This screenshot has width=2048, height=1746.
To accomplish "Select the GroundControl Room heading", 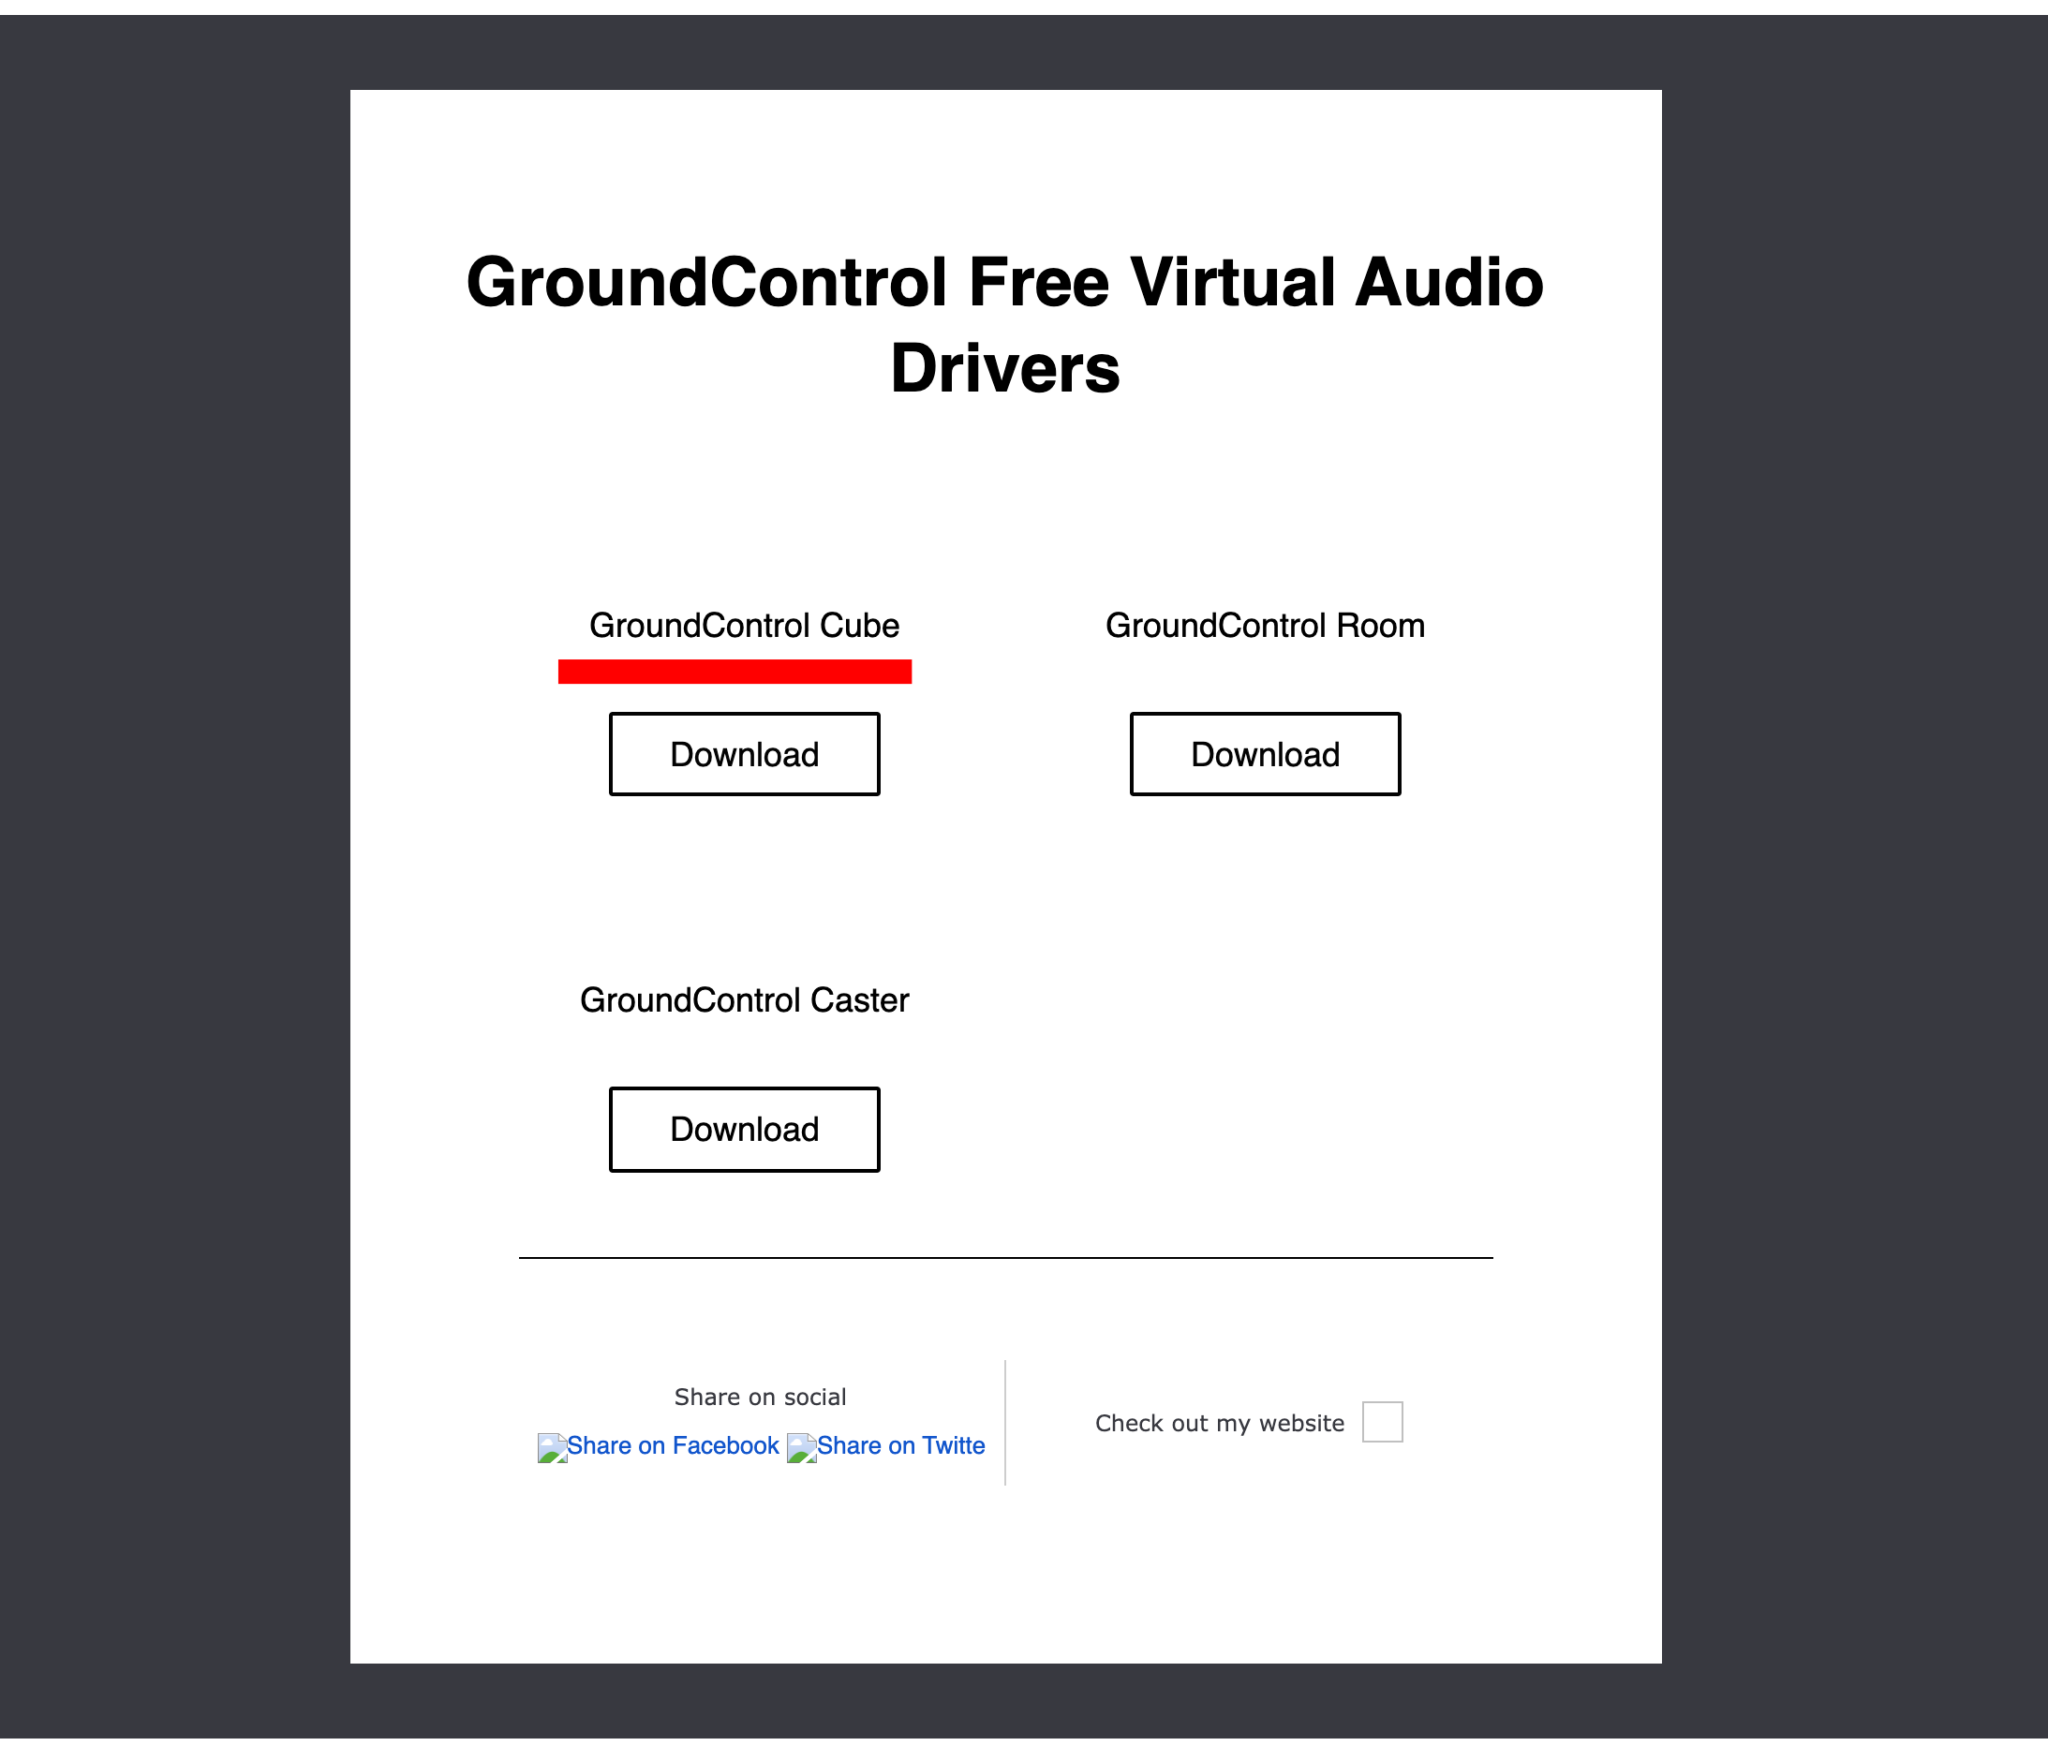I will pyautogui.click(x=1265, y=625).
